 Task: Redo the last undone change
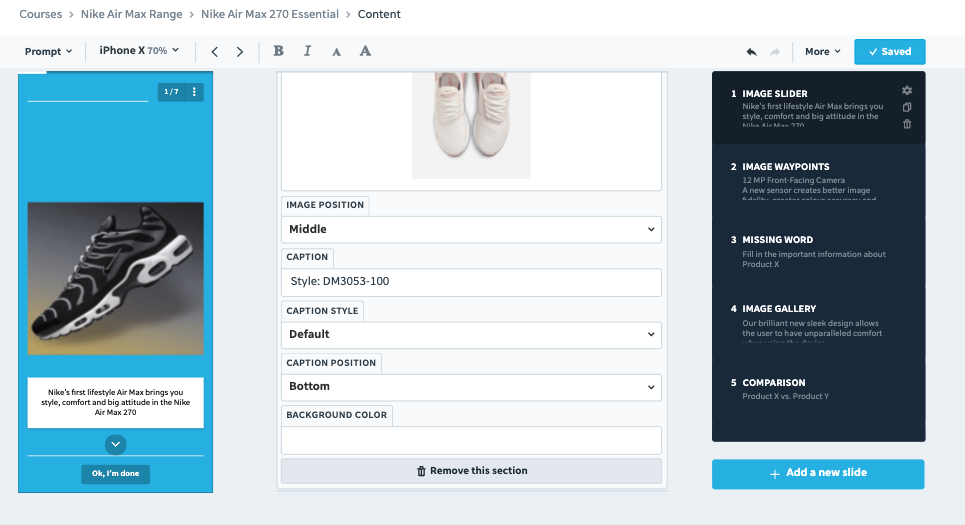point(775,52)
